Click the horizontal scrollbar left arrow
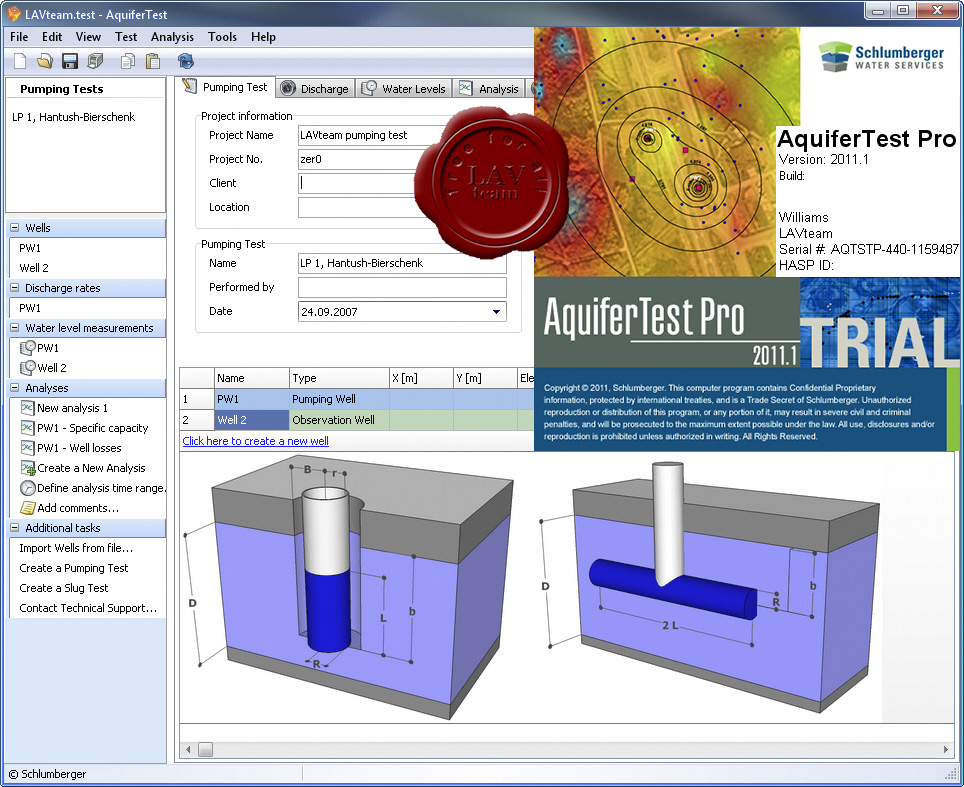 coord(188,749)
